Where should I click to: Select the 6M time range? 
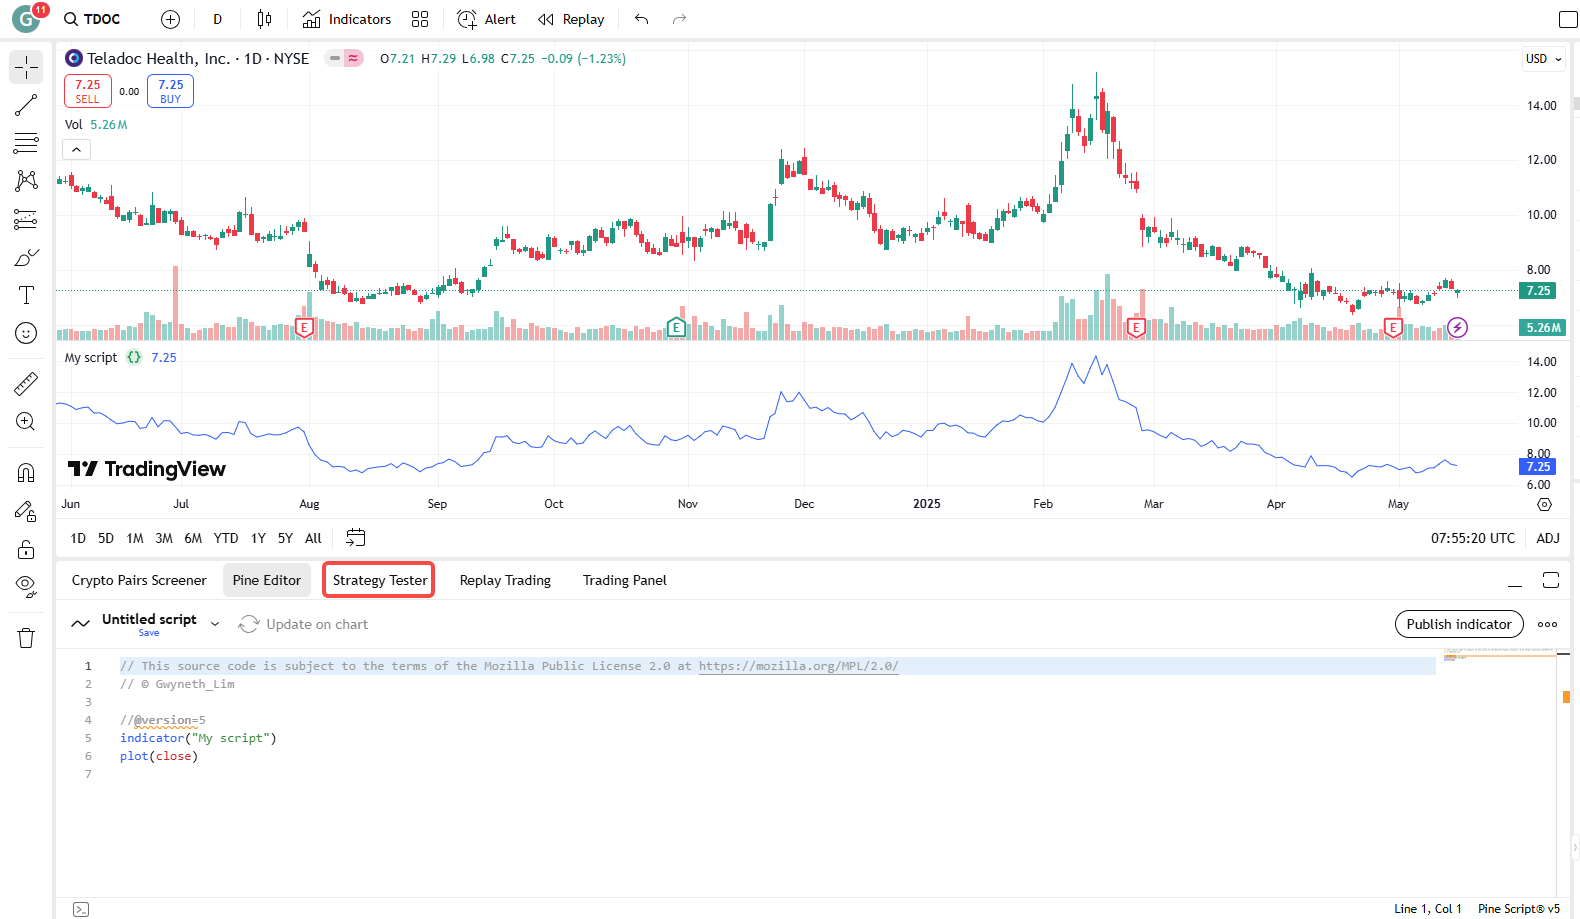pyautogui.click(x=193, y=538)
